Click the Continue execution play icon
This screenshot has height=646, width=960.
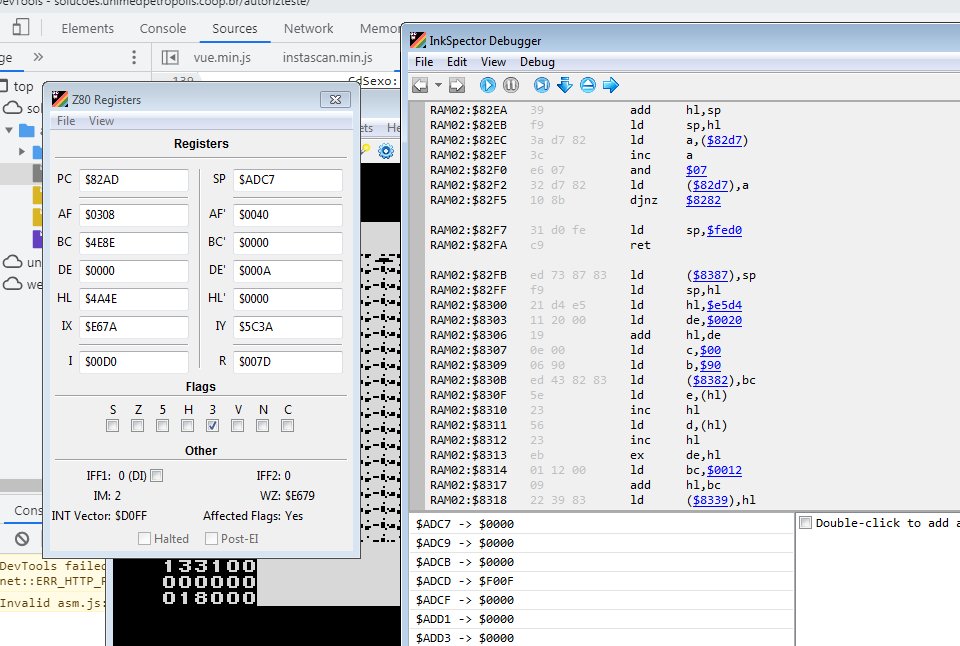point(488,85)
